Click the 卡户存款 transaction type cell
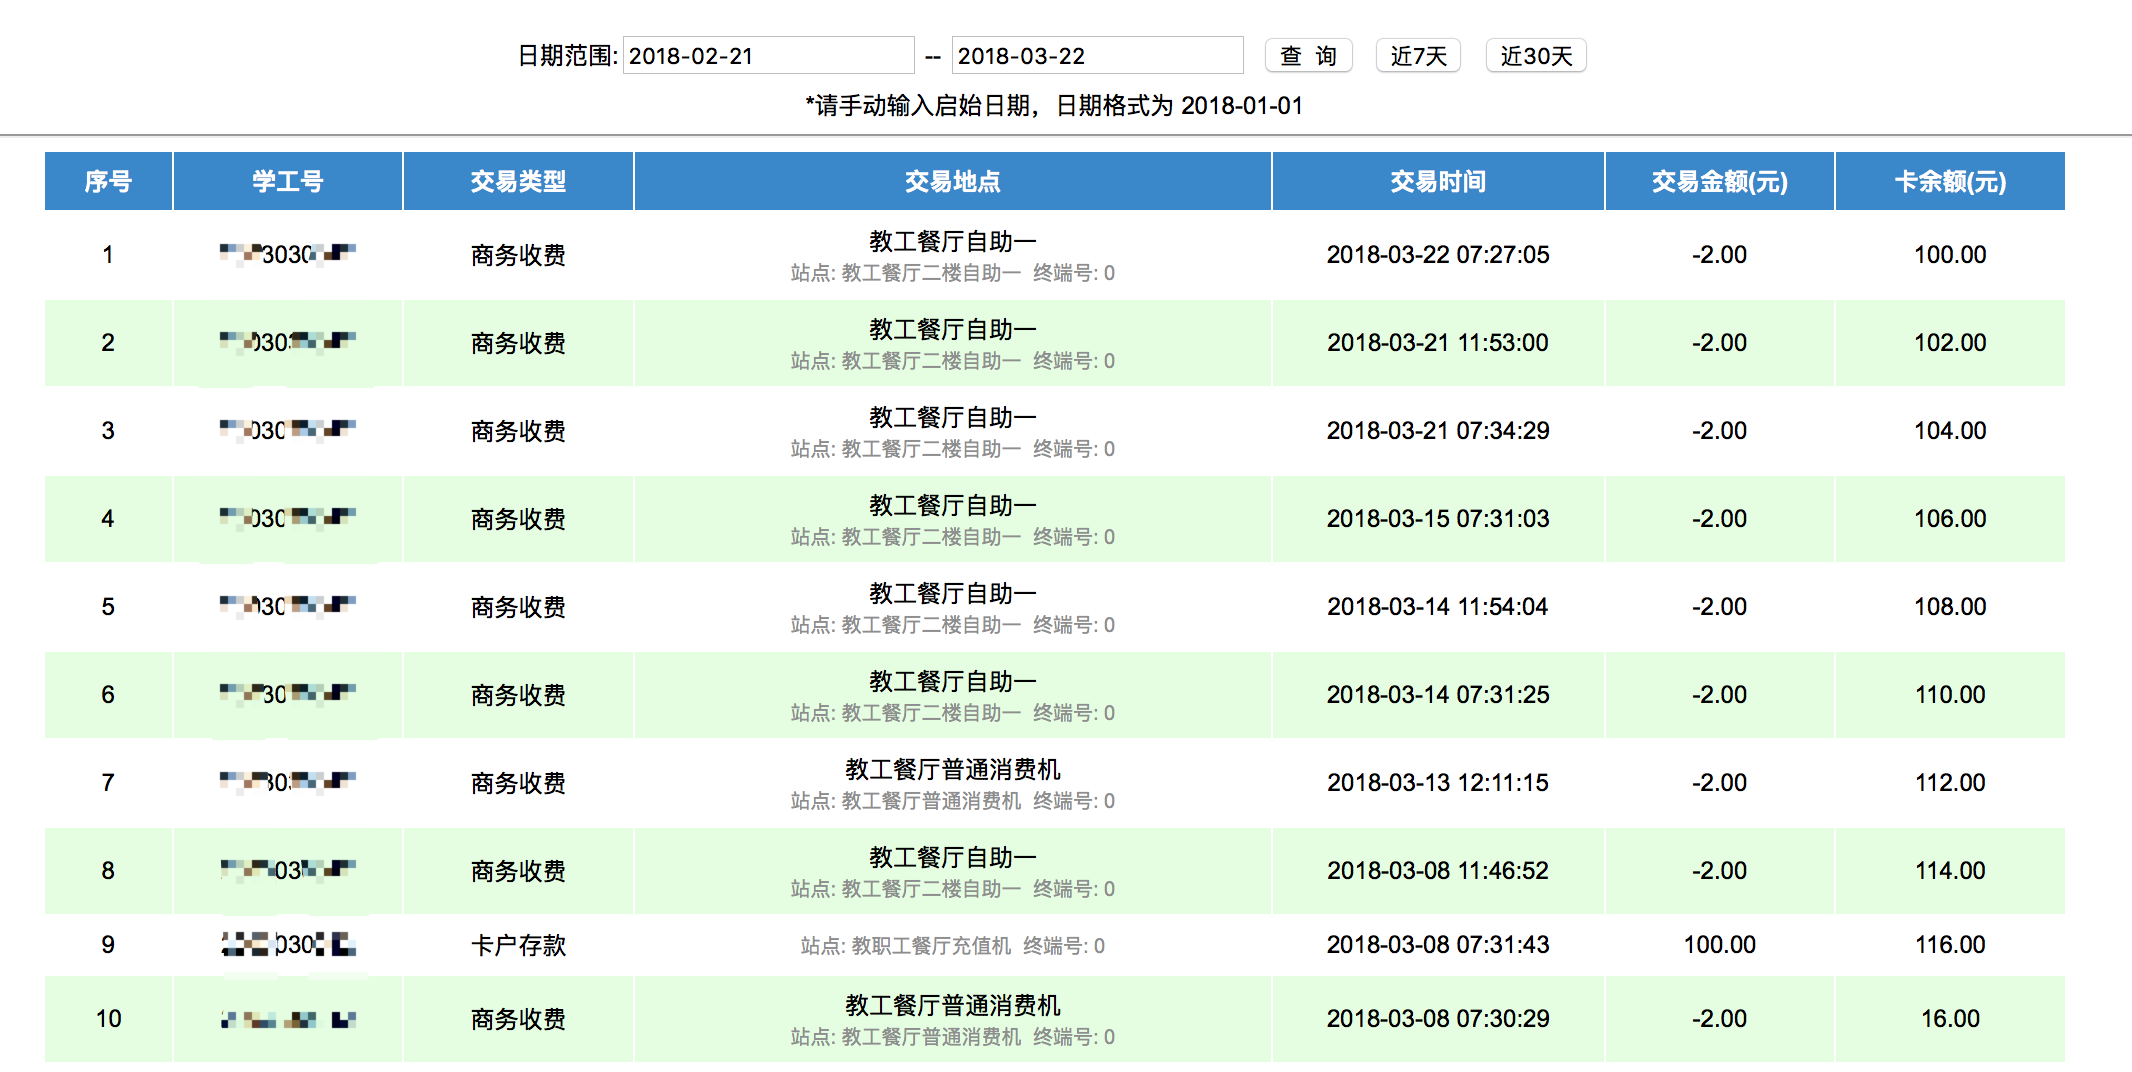 coord(518,945)
